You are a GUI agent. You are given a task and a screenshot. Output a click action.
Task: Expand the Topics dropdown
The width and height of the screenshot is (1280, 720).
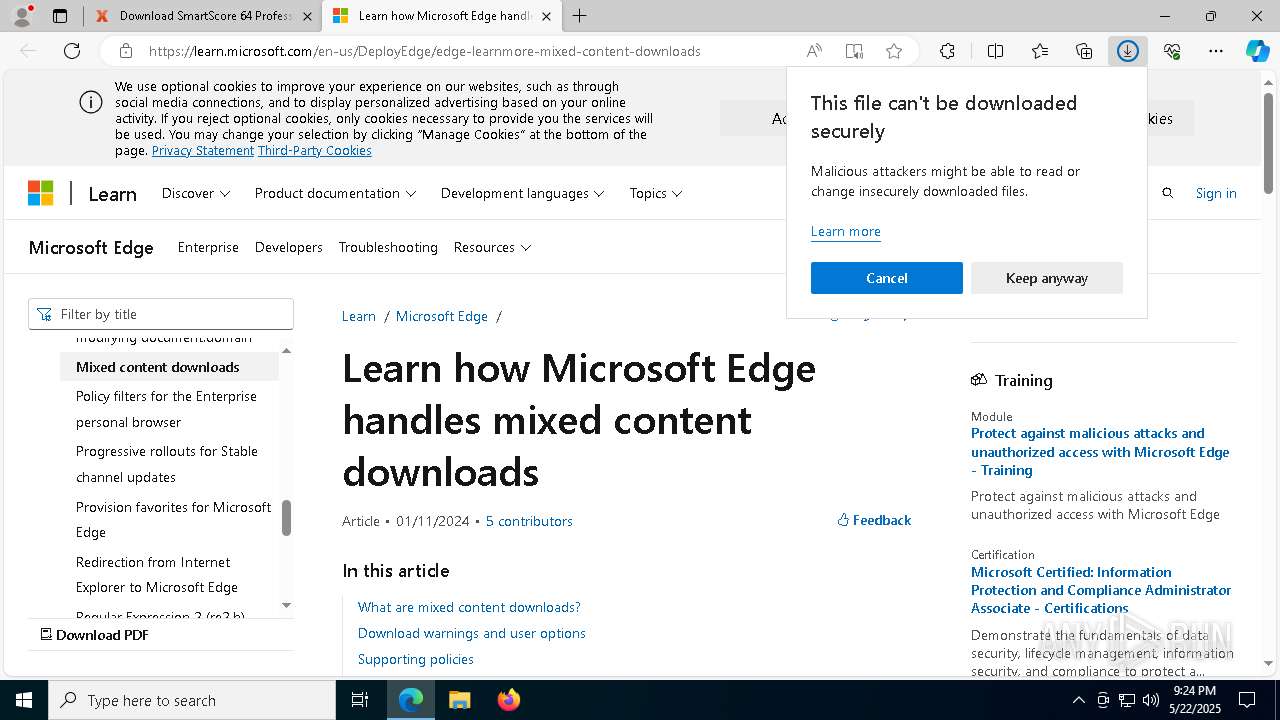pos(656,193)
